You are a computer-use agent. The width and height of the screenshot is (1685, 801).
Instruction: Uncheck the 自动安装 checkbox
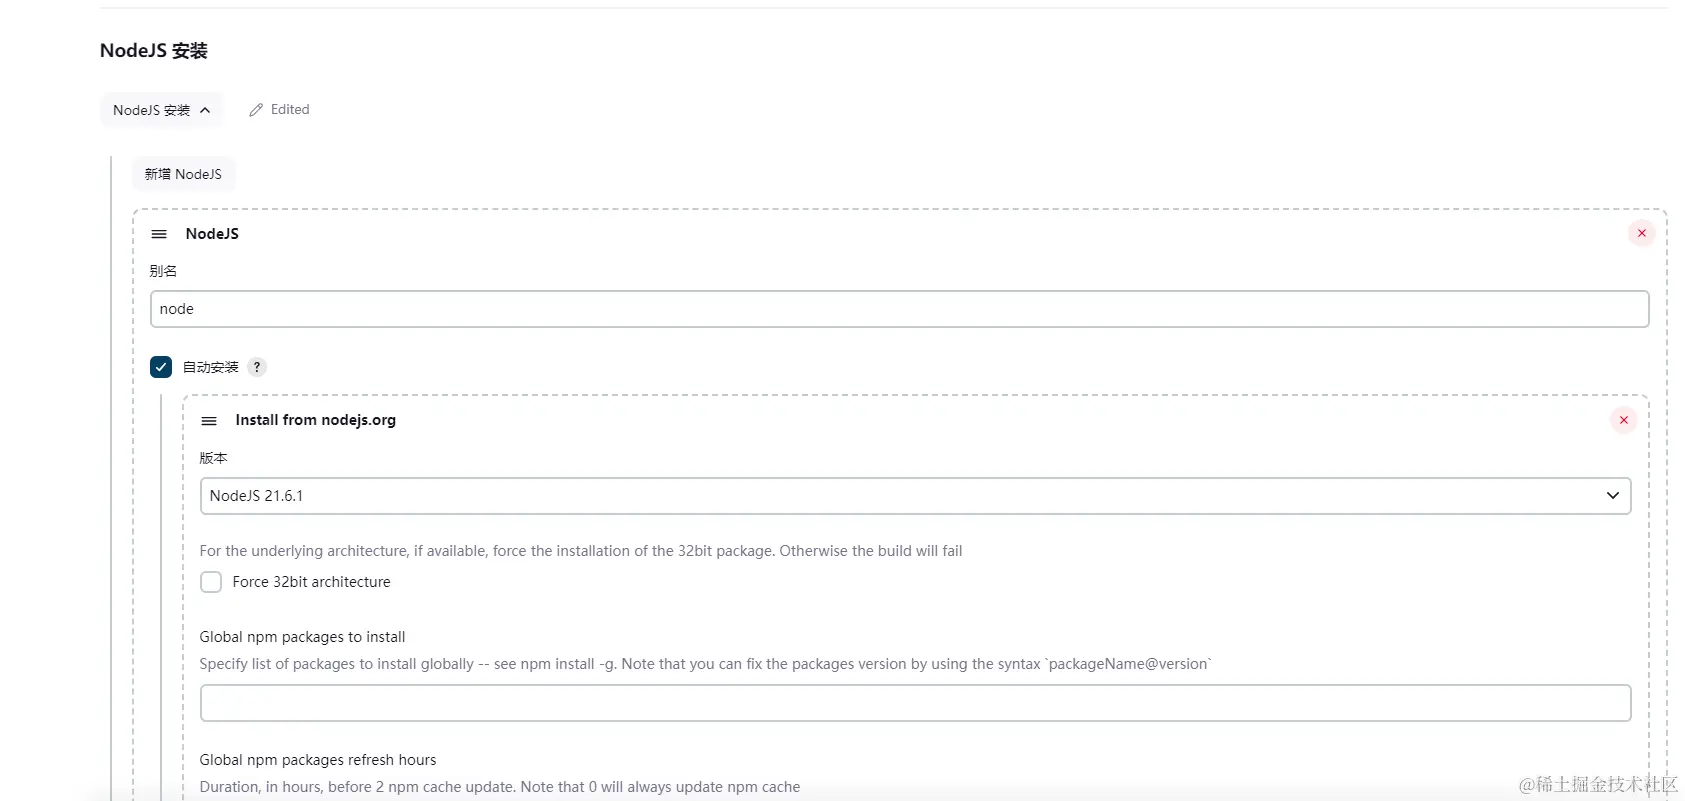click(x=161, y=367)
